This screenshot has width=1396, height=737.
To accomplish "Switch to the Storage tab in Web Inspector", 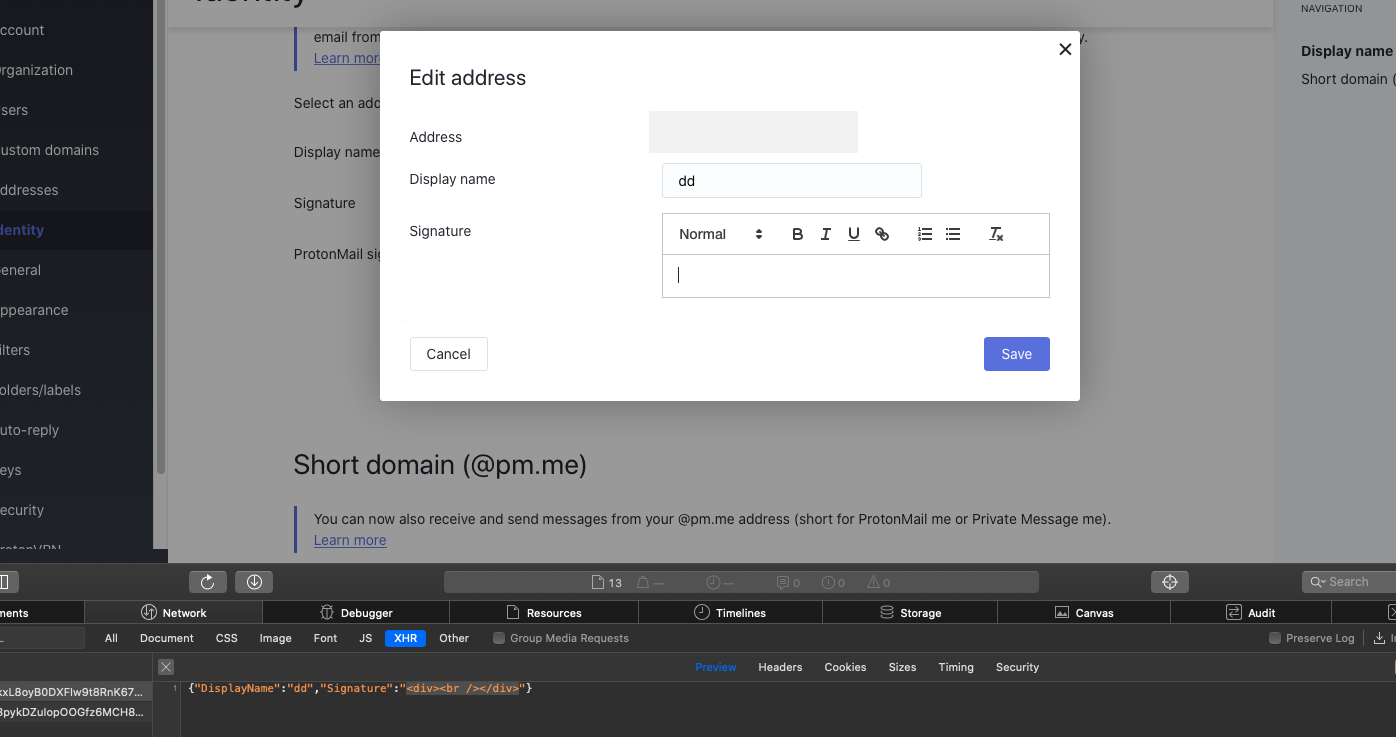I will click(x=909, y=612).
